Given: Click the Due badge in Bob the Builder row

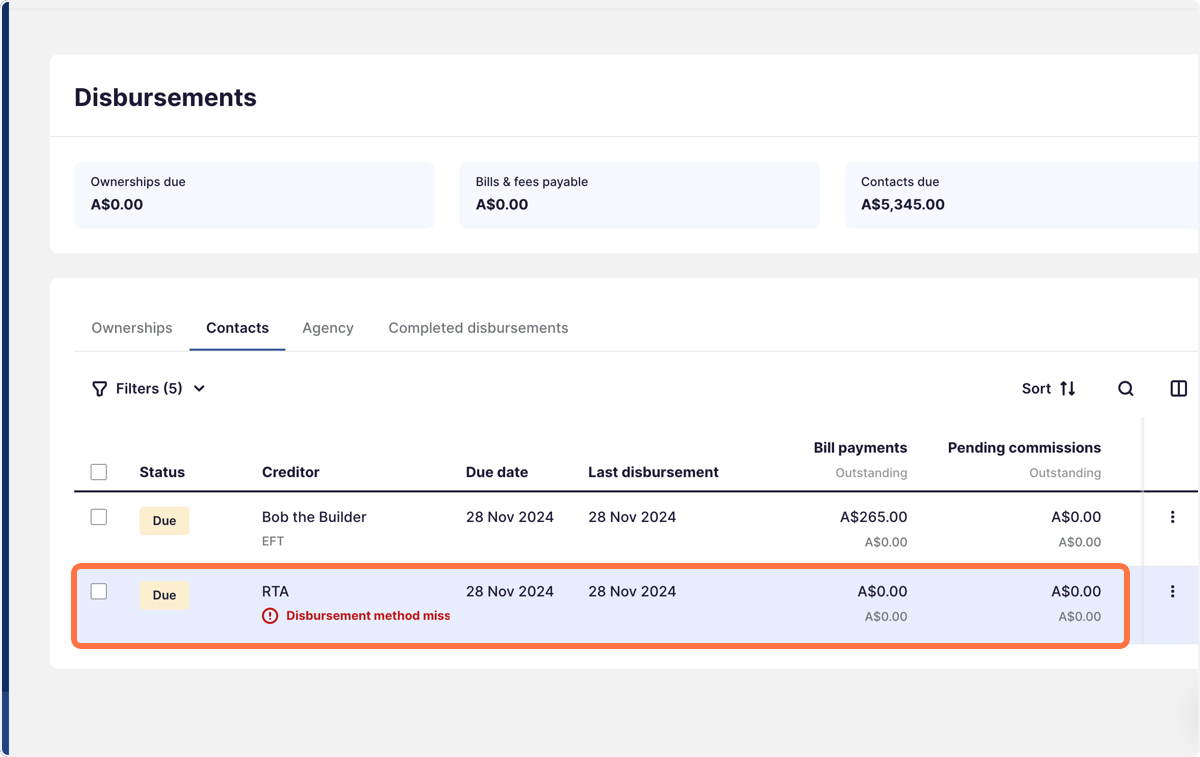Looking at the screenshot, I should click(x=164, y=521).
